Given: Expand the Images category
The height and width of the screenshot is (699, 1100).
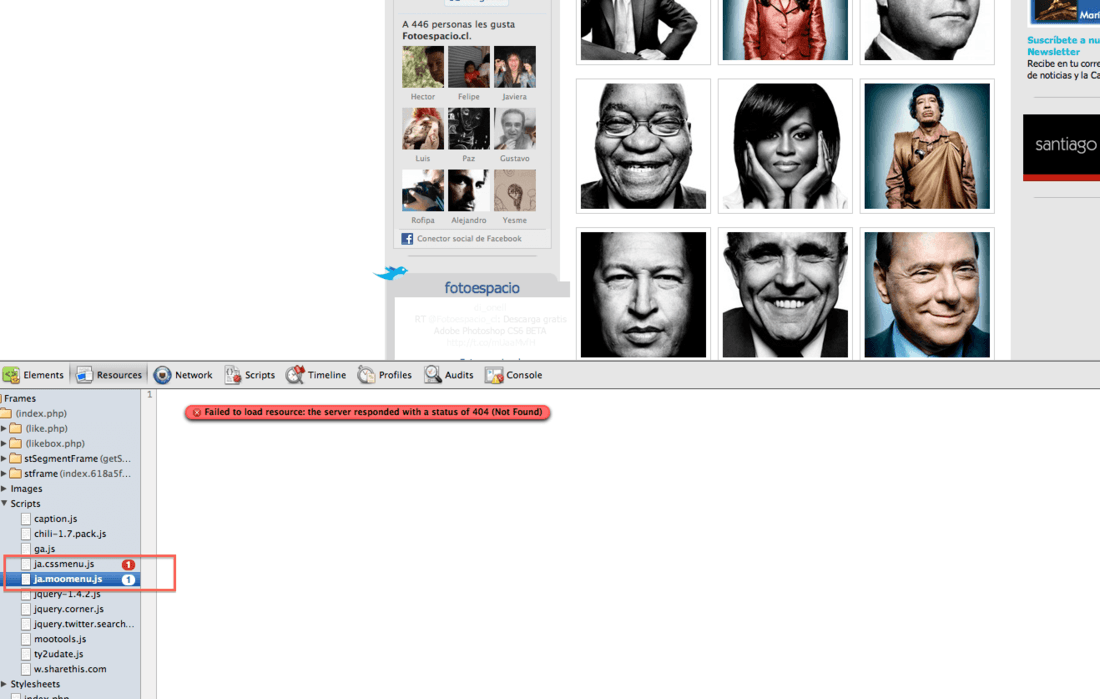Looking at the screenshot, I should click(x=4, y=488).
